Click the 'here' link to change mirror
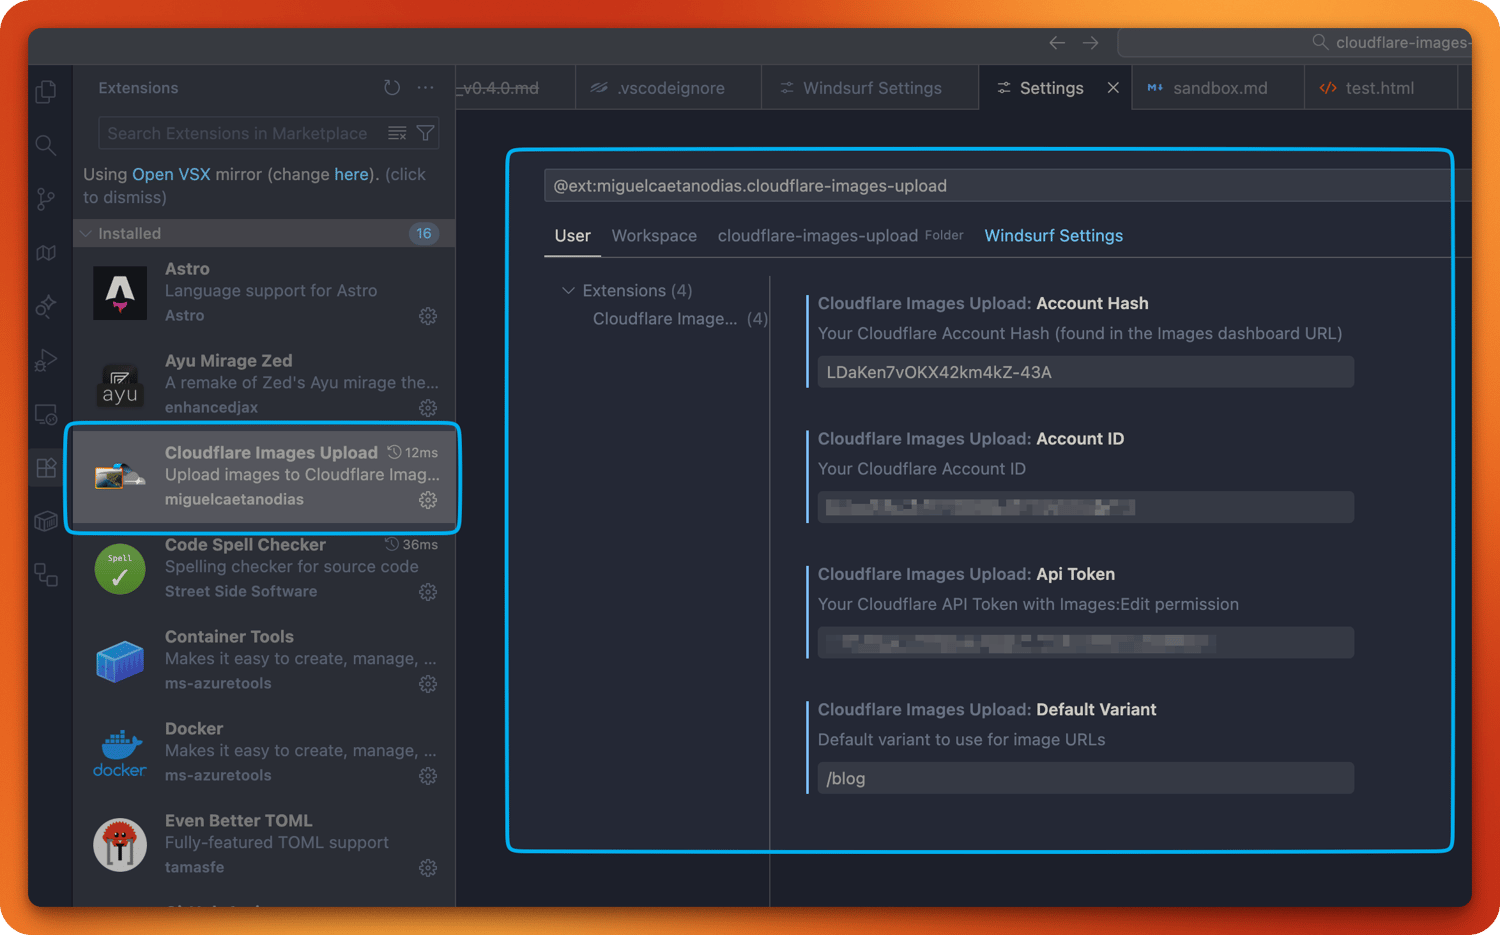This screenshot has height=935, width=1500. tap(352, 174)
